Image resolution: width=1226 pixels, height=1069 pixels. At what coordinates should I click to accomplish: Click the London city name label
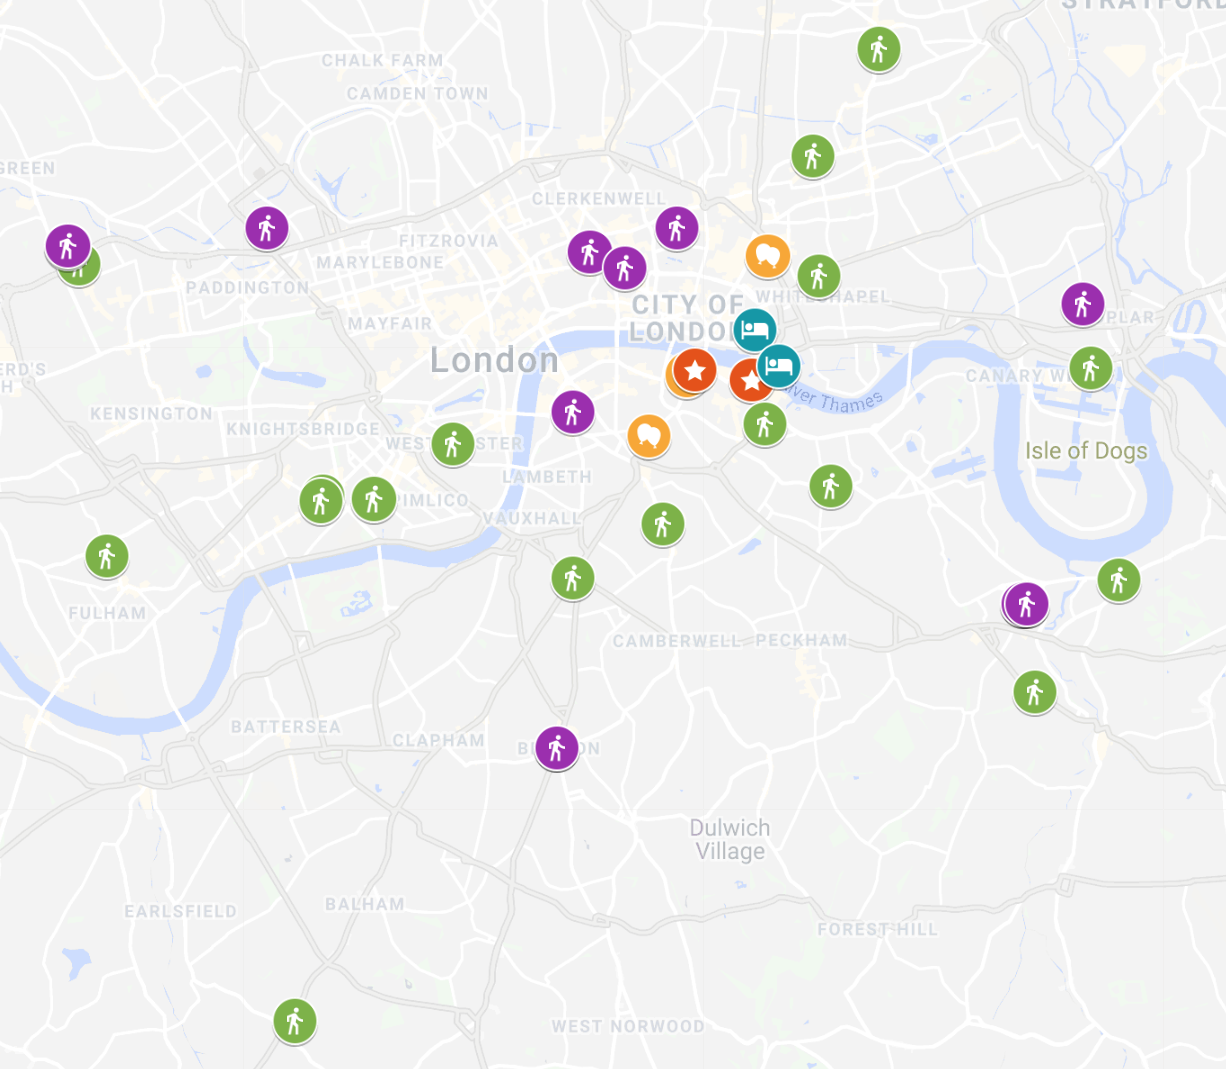494,360
